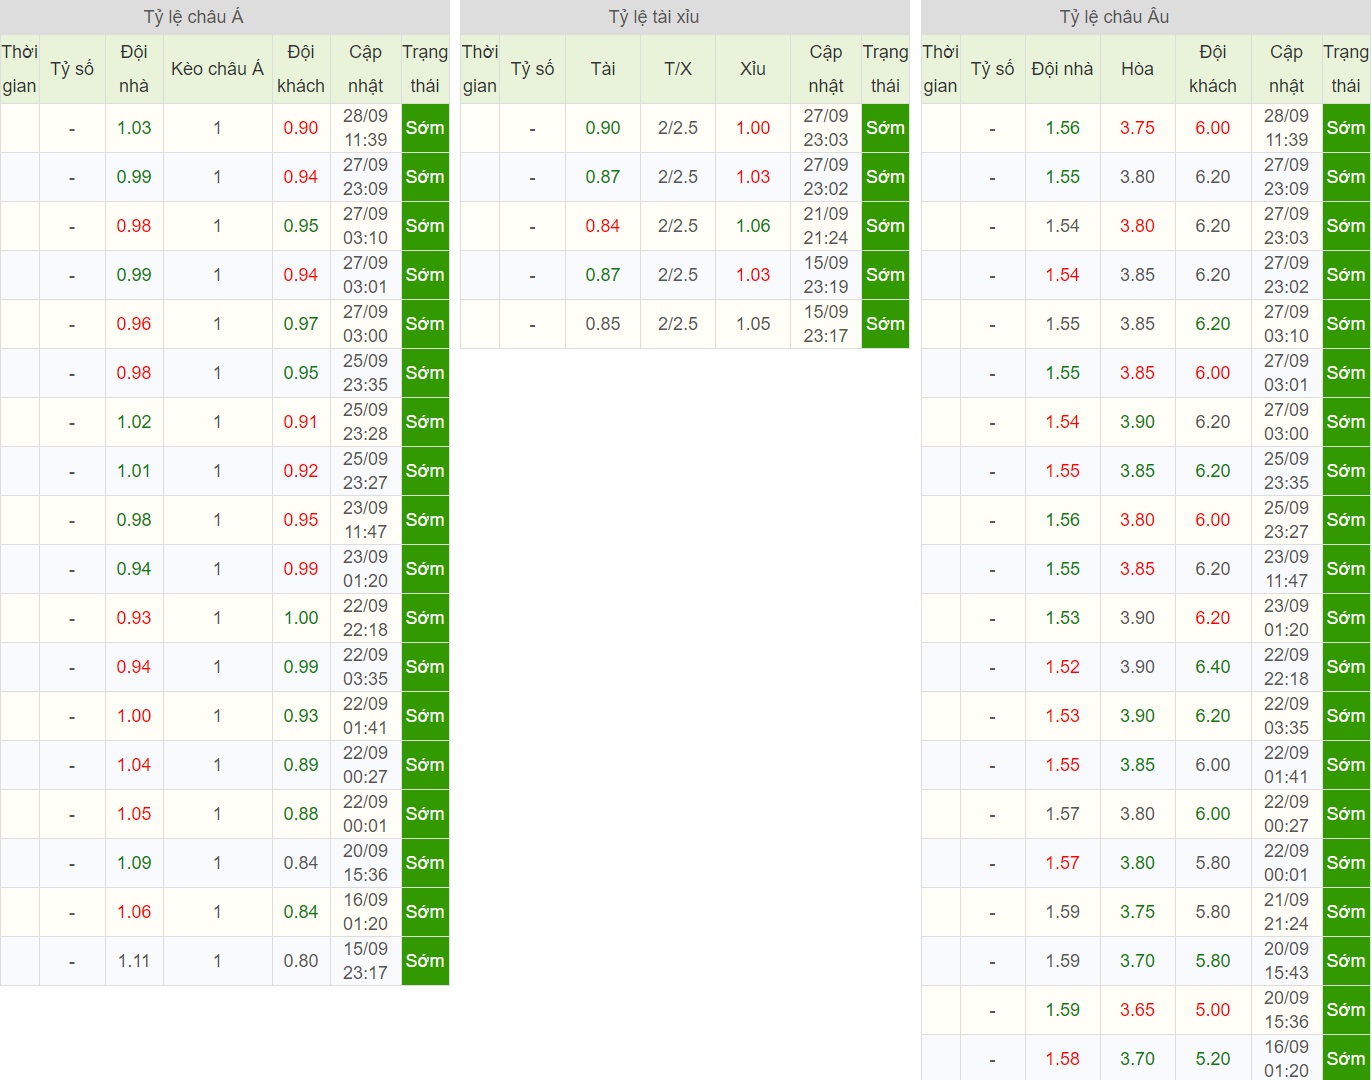The image size is (1372, 1080).
Task: Select the 0.84 Tài odds value
Action: tap(603, 226)
